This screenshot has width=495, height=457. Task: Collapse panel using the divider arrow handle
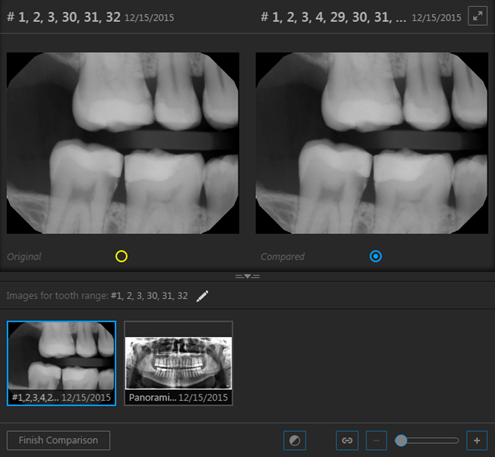coord(247,276)
